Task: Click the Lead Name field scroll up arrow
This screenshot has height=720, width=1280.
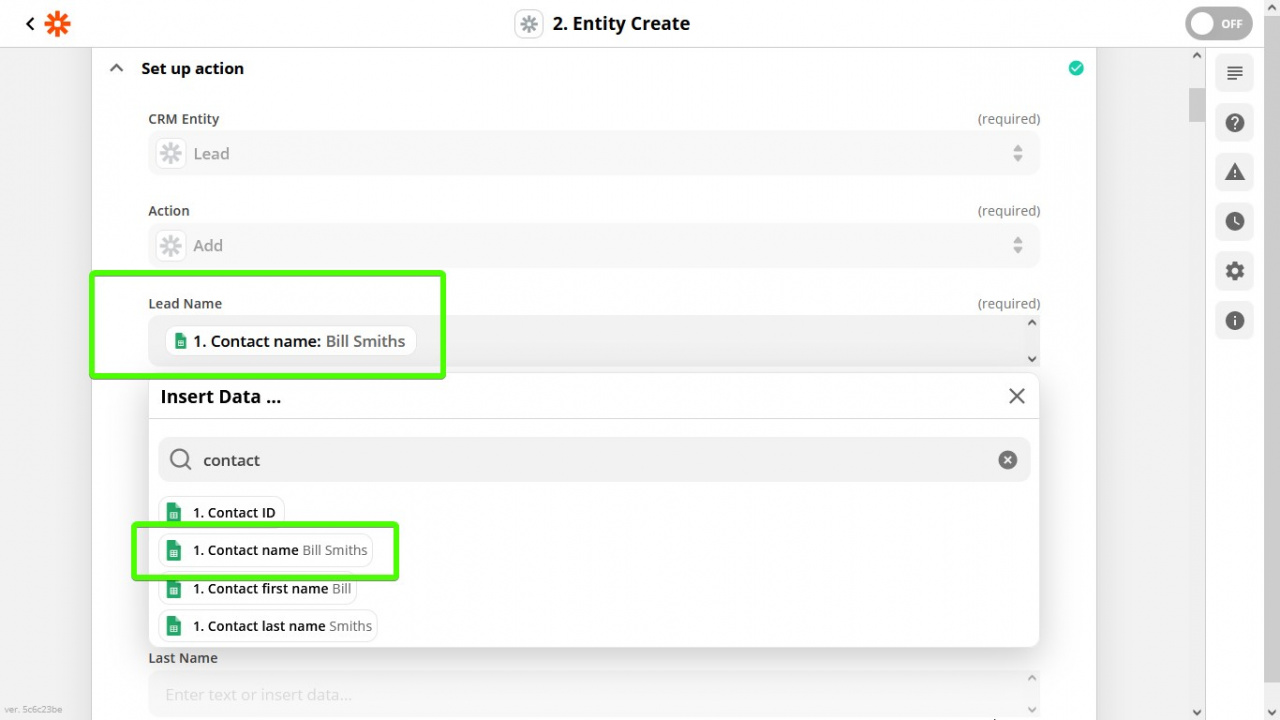Action: (x=1032, y=323)
